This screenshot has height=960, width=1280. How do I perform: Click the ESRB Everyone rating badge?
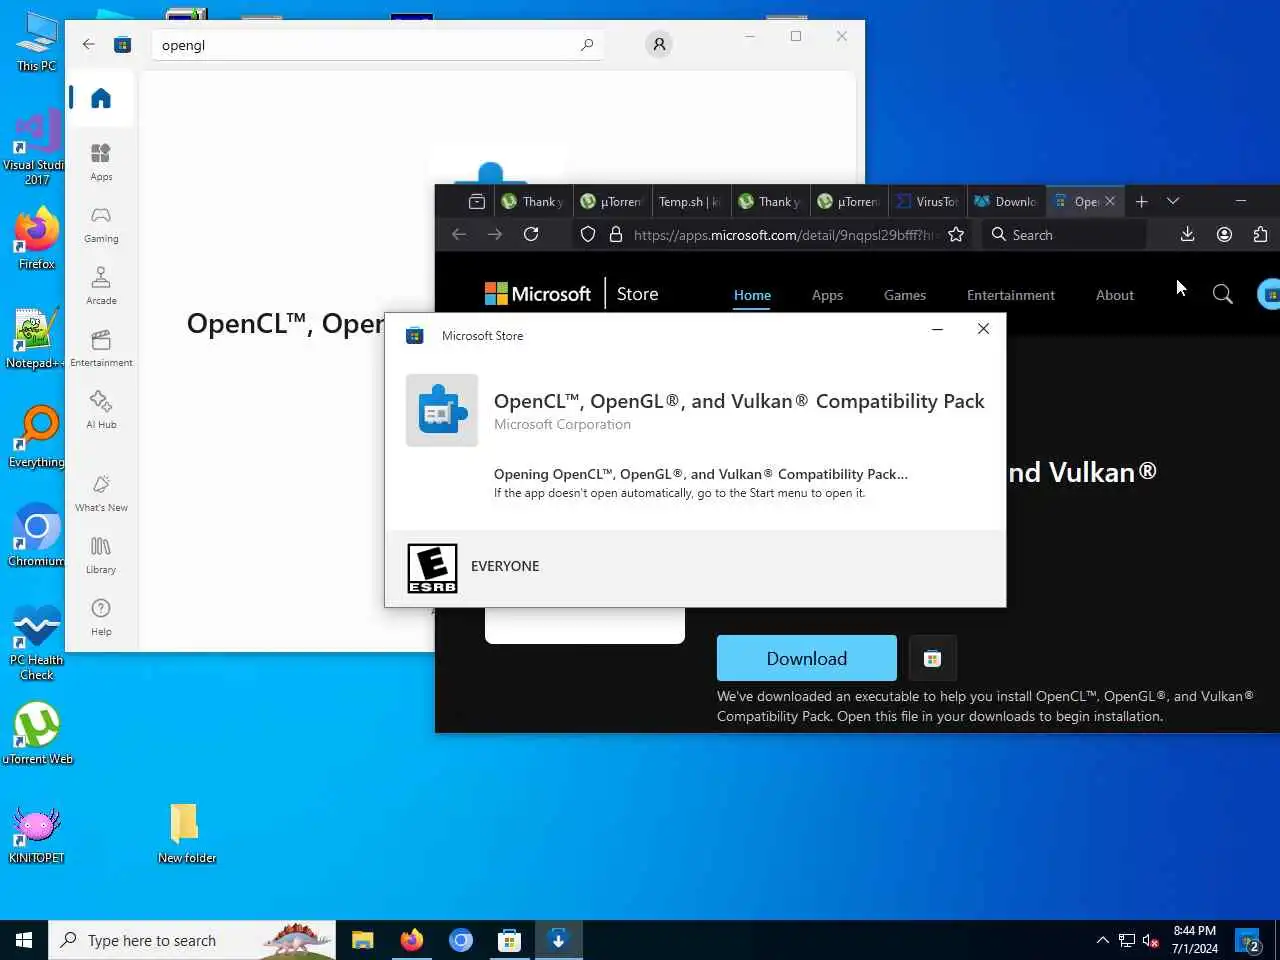point(432,568)
